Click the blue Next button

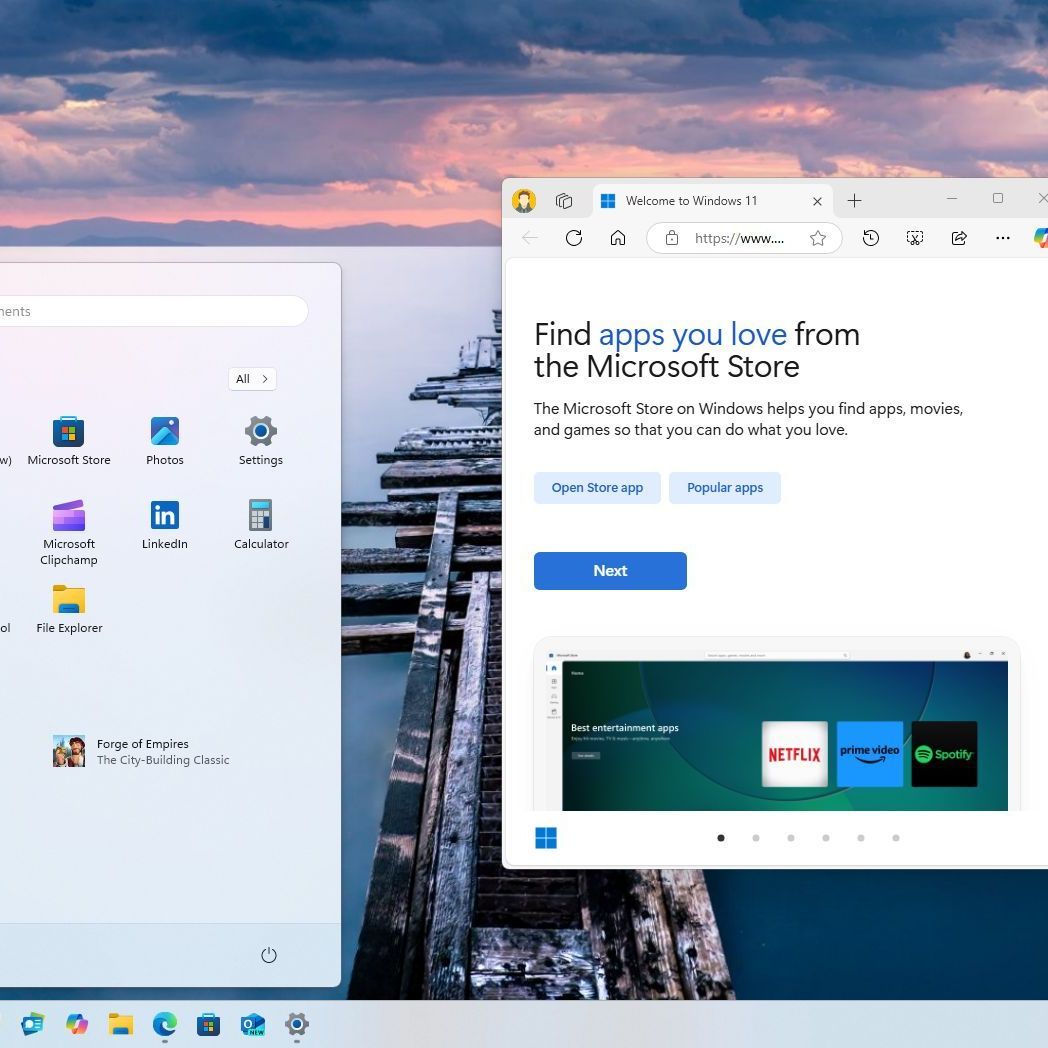pyautogui.click(x=610, y=571)
